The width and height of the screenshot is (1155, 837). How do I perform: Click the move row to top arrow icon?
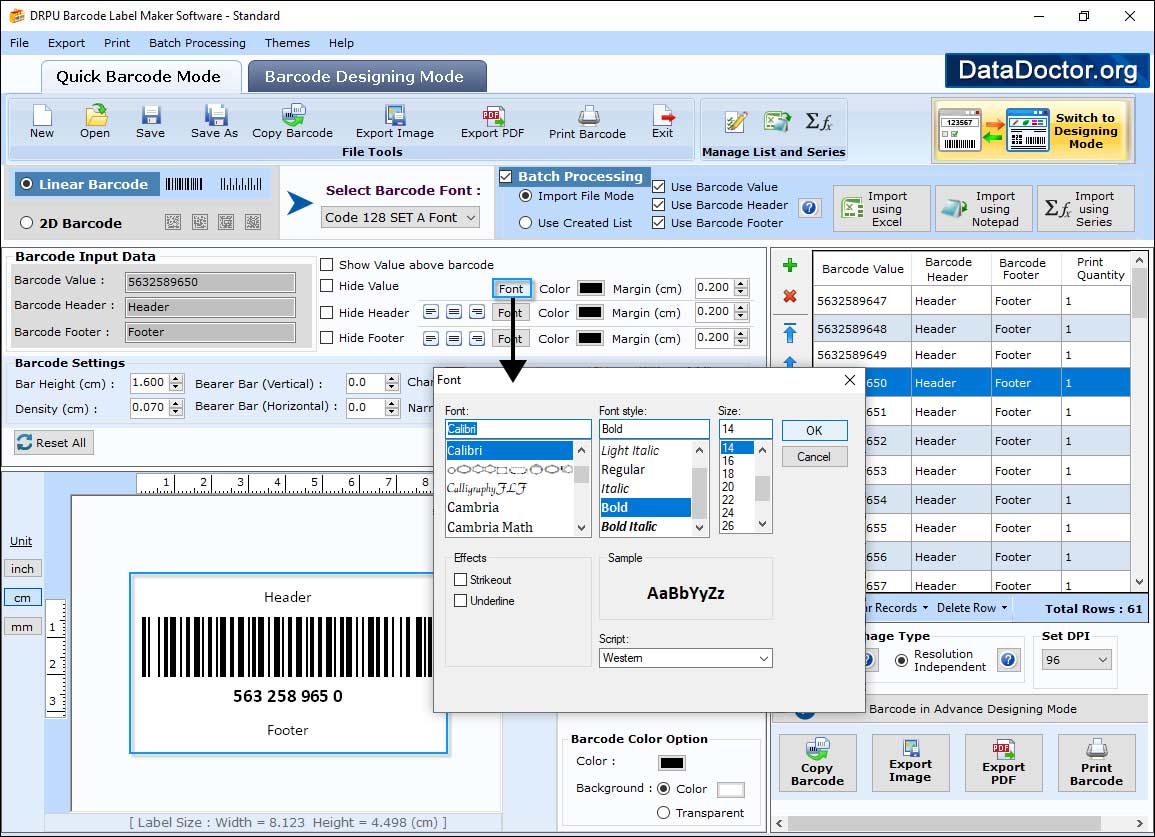click(x=790, y=333)
